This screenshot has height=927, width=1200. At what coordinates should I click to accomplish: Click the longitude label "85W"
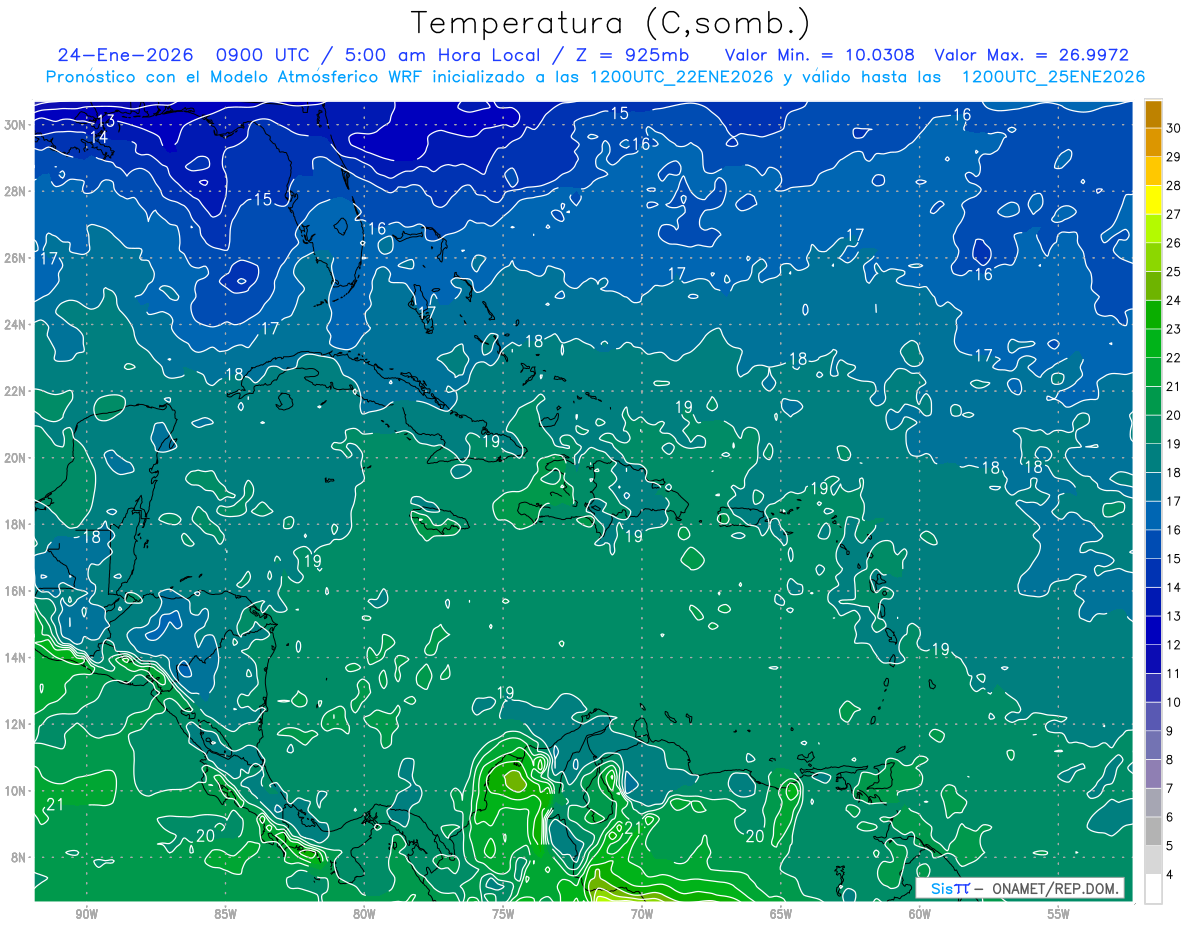tap(226, 915)
